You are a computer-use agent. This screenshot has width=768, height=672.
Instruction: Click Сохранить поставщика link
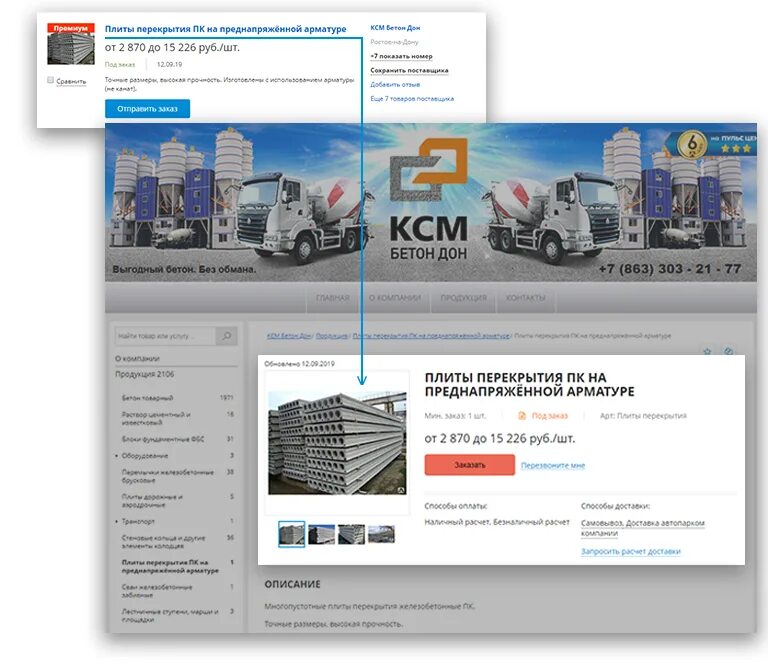coord(409,71)
